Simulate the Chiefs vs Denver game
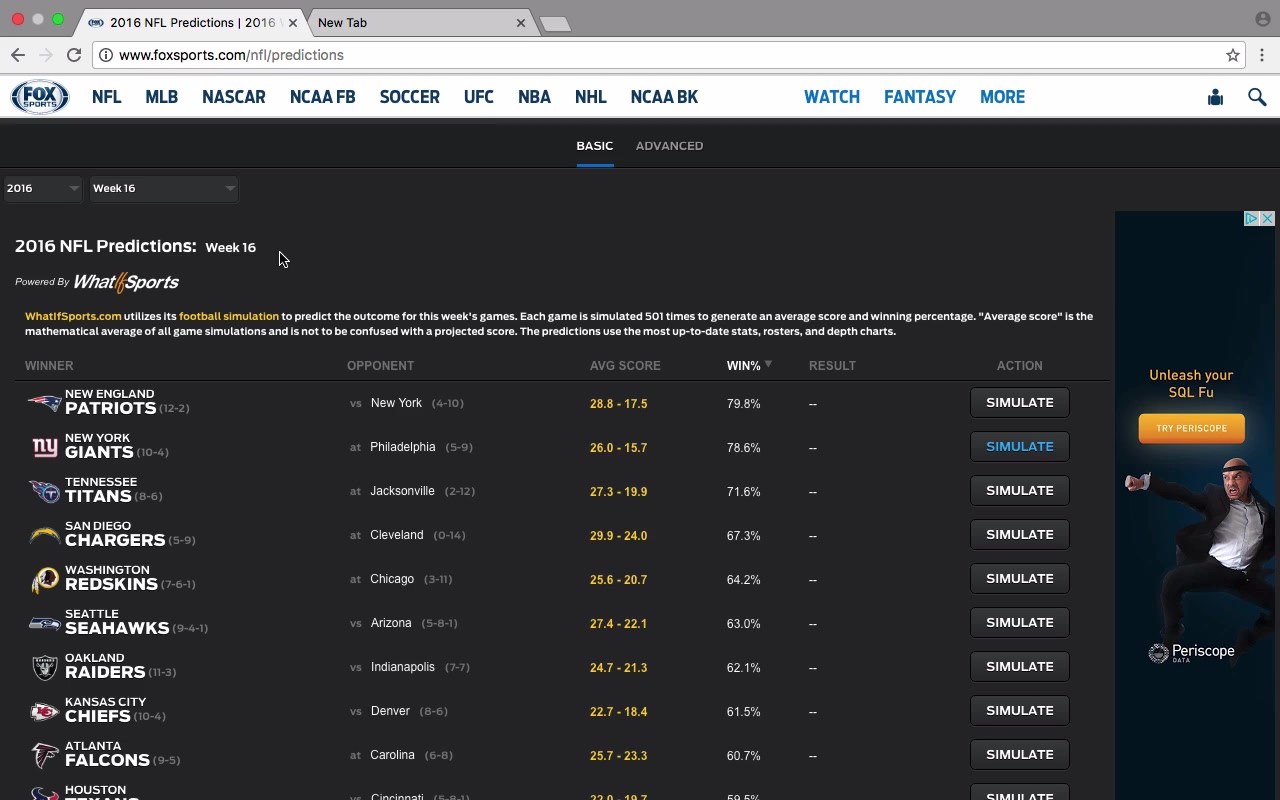This screenshot has width=1280, height=800. [x=1019, y=711]
